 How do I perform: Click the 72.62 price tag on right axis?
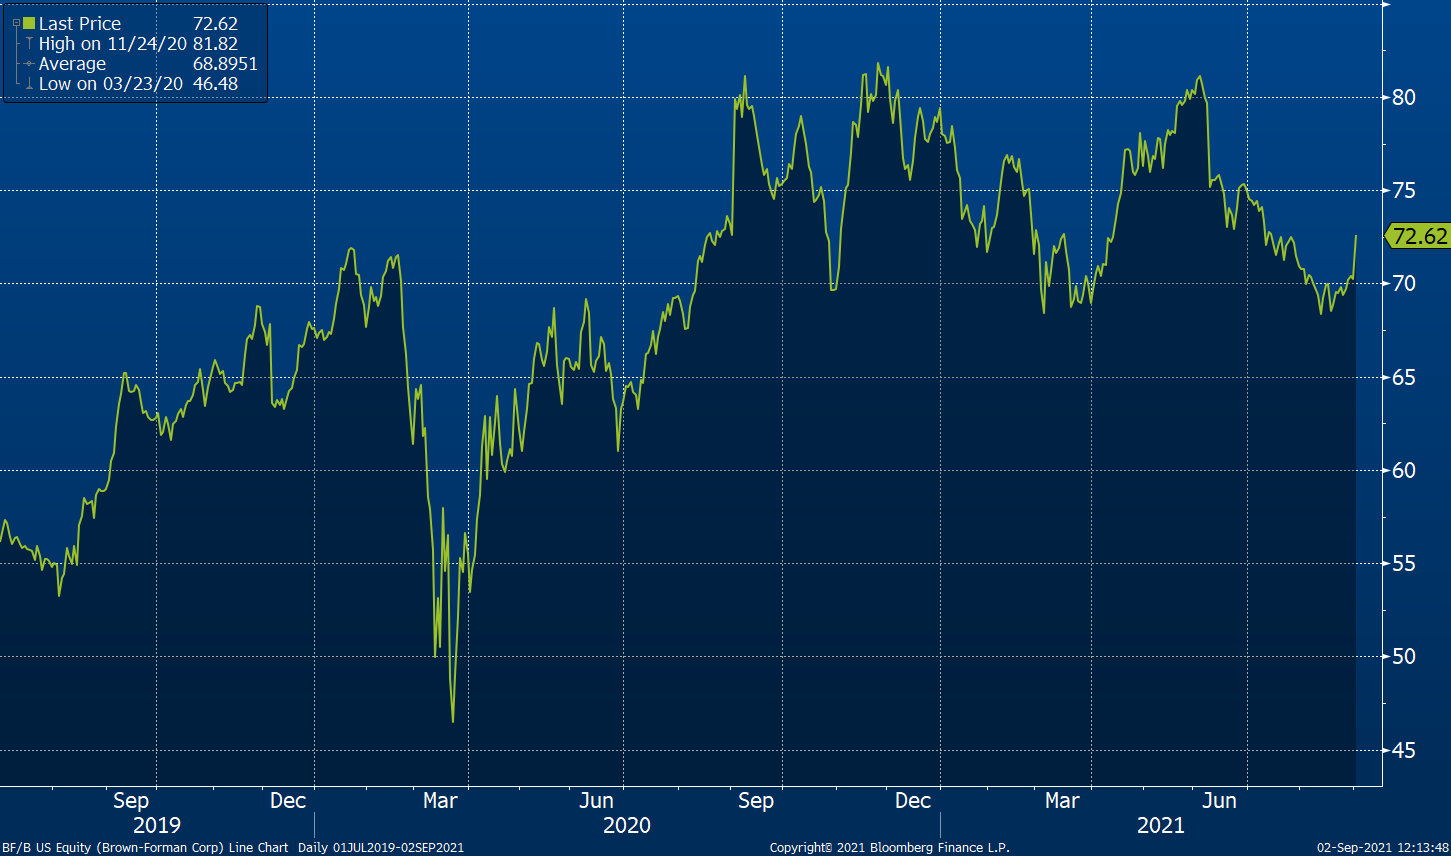coord(1417,236)
